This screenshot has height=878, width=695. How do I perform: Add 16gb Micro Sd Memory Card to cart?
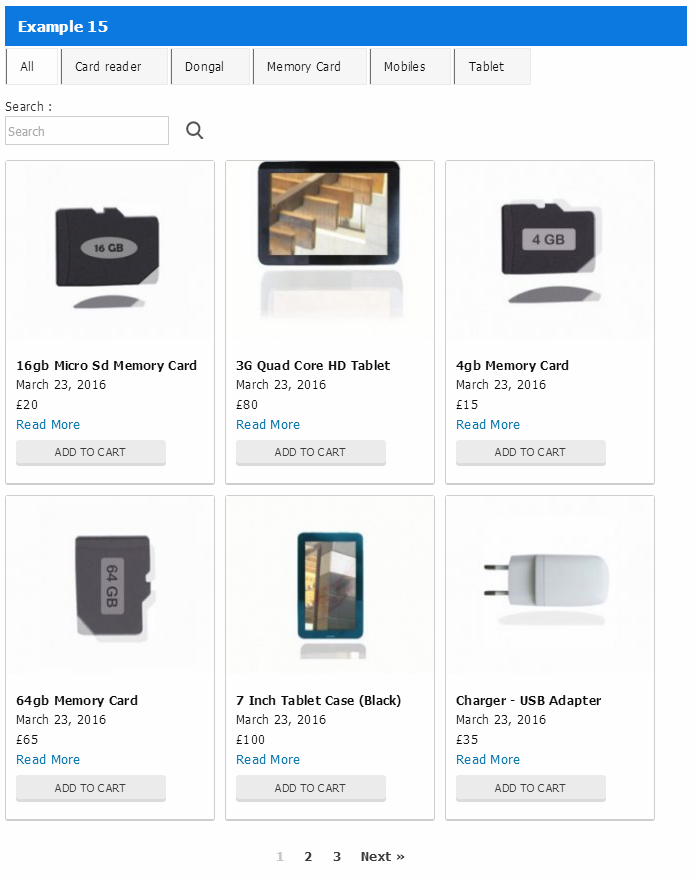[91, 452]
